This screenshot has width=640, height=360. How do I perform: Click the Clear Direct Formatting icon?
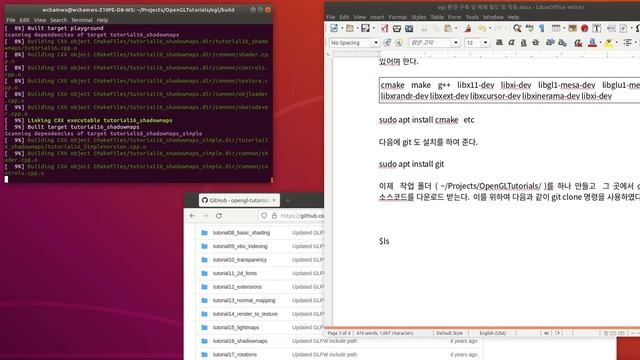578,42
